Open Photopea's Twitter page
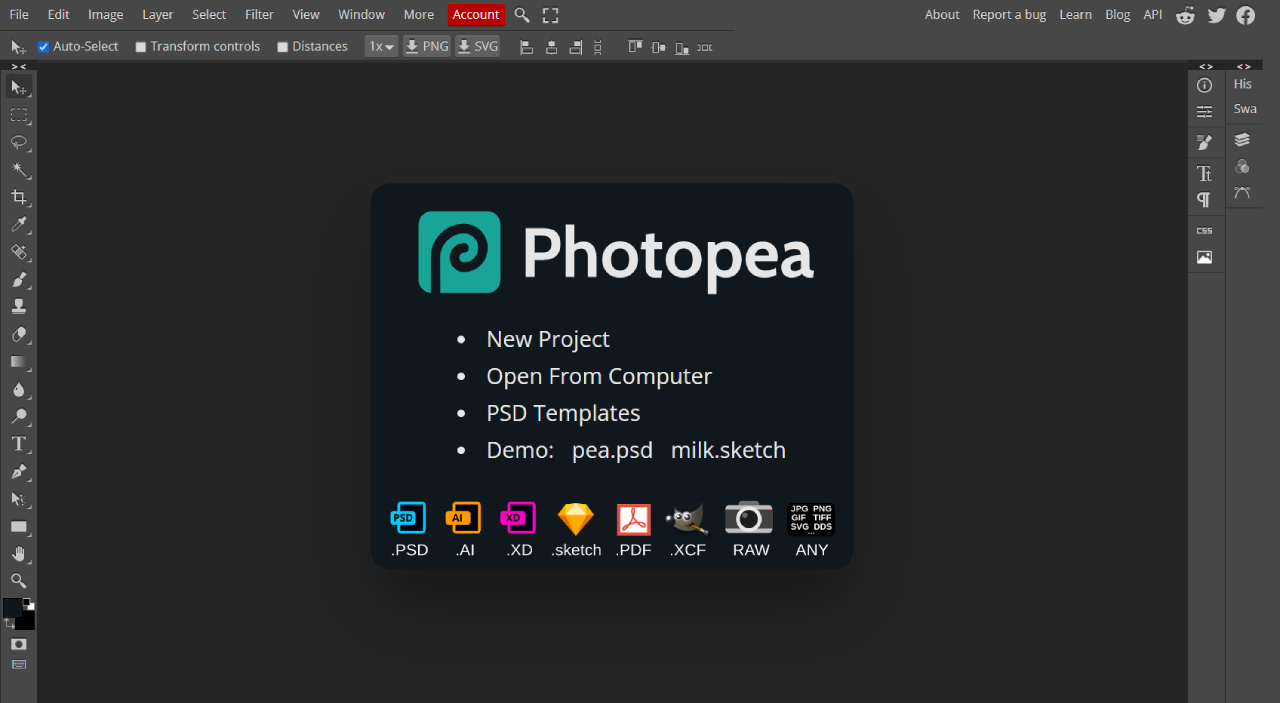The height and width of the screenshot is (703, 1280). point(1216,15)
